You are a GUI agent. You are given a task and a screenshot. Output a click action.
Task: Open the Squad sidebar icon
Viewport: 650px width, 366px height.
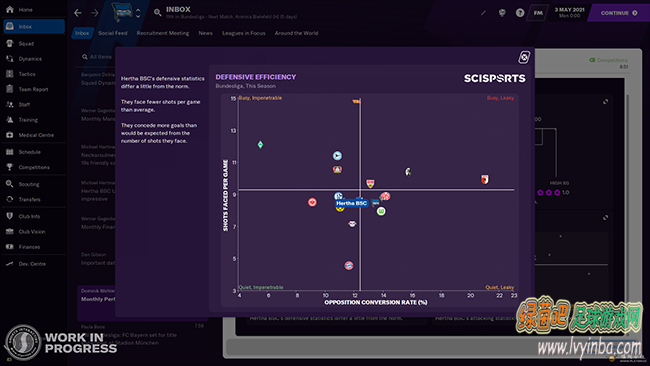(10, 44)
